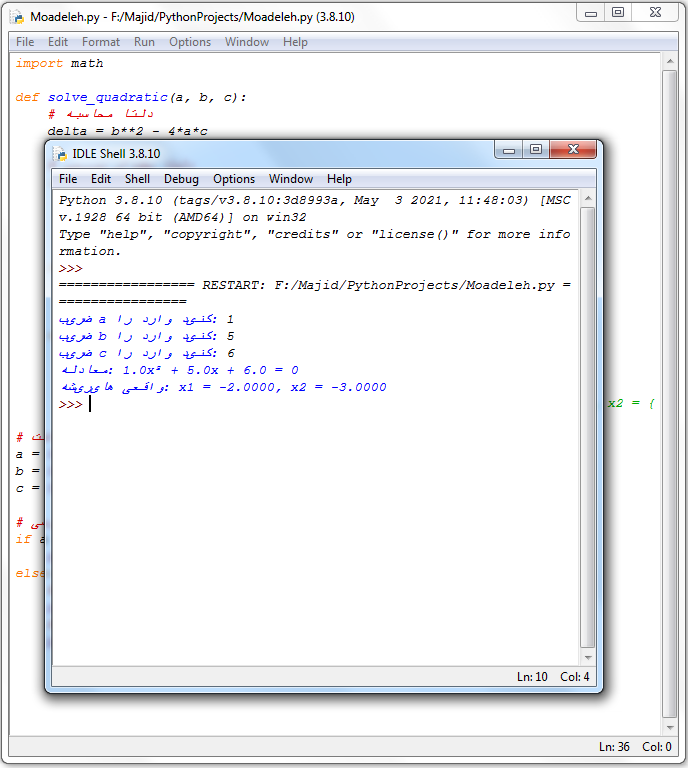Click the editor scrollbar's up arrow
Screen dimensions: 688x768
671,63
